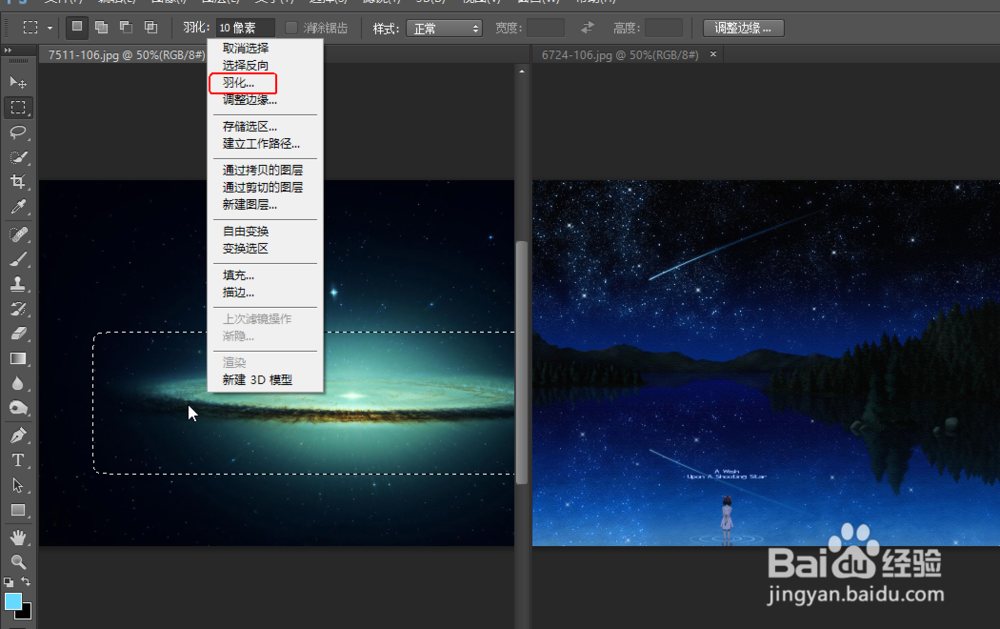Select the Hand tool
Screen dimensions: 1000x629
[x=18, y=538]
